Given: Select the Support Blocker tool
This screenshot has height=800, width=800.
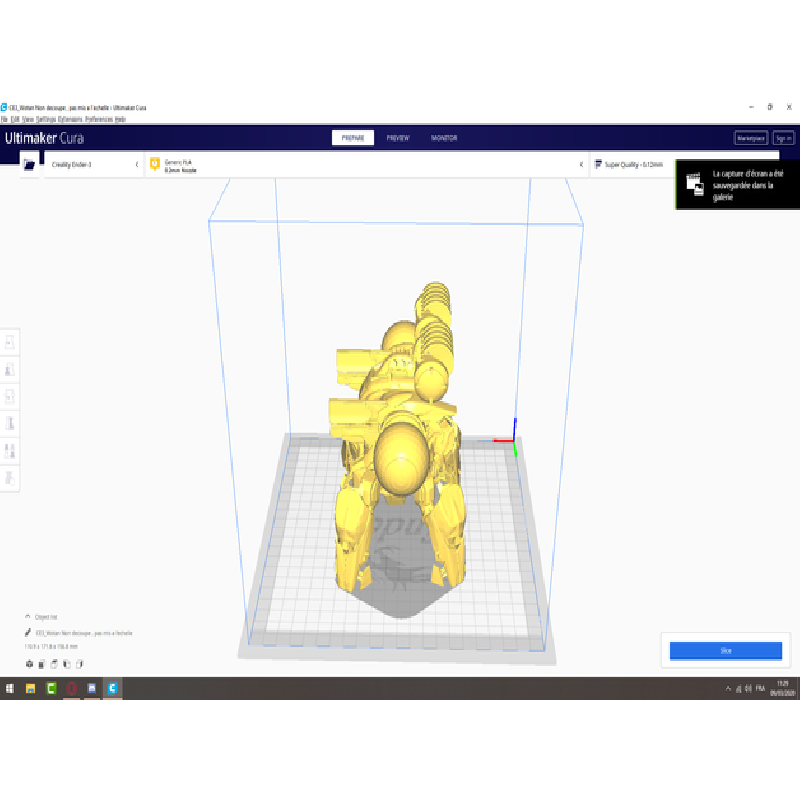Looking at the screenshot, I should click(10, 477).
